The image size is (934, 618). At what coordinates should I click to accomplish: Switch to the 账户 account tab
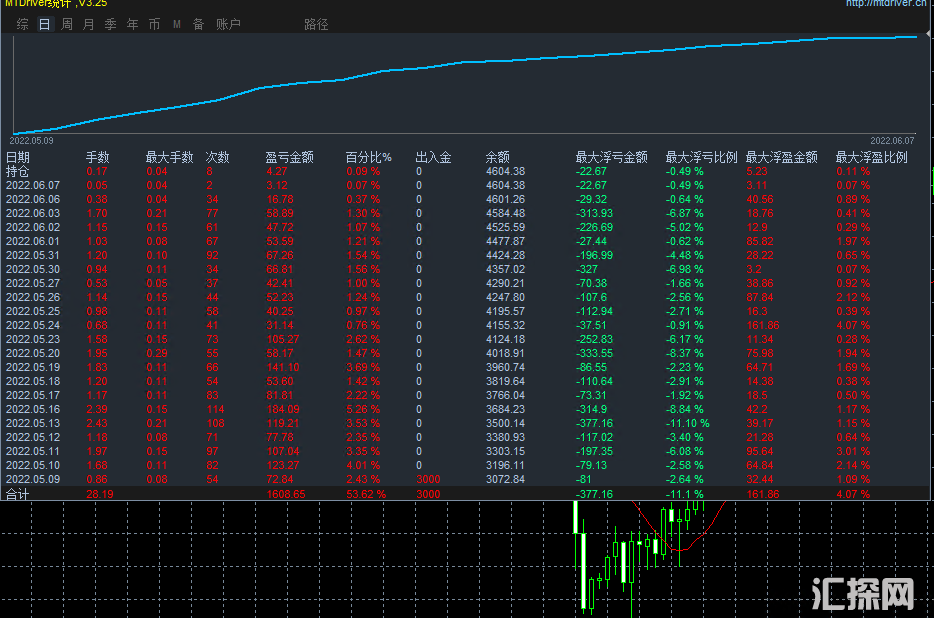[228, 24]
